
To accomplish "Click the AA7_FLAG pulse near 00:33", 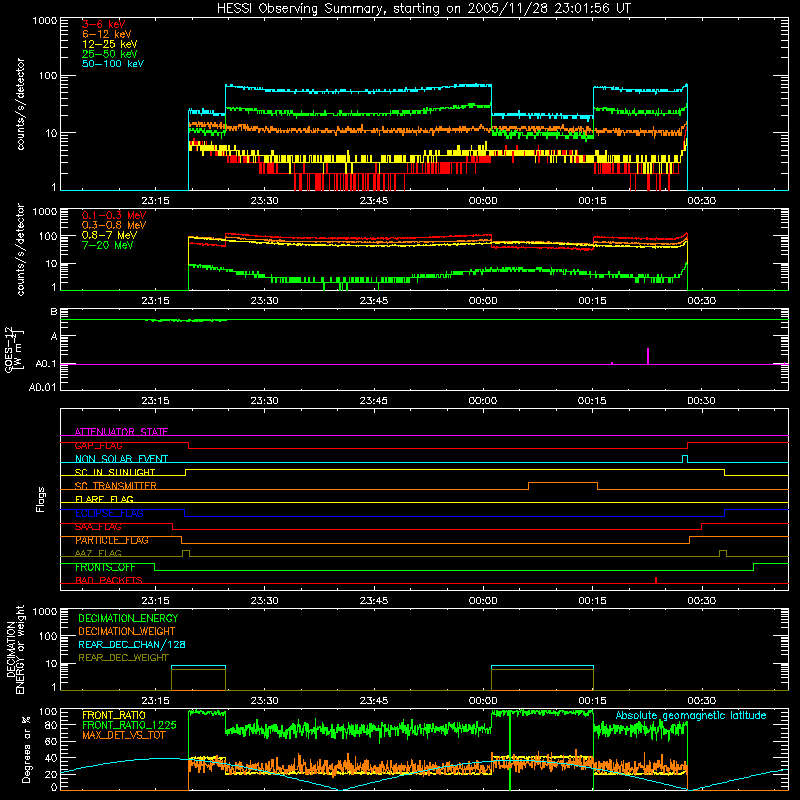I will point(722,553).
